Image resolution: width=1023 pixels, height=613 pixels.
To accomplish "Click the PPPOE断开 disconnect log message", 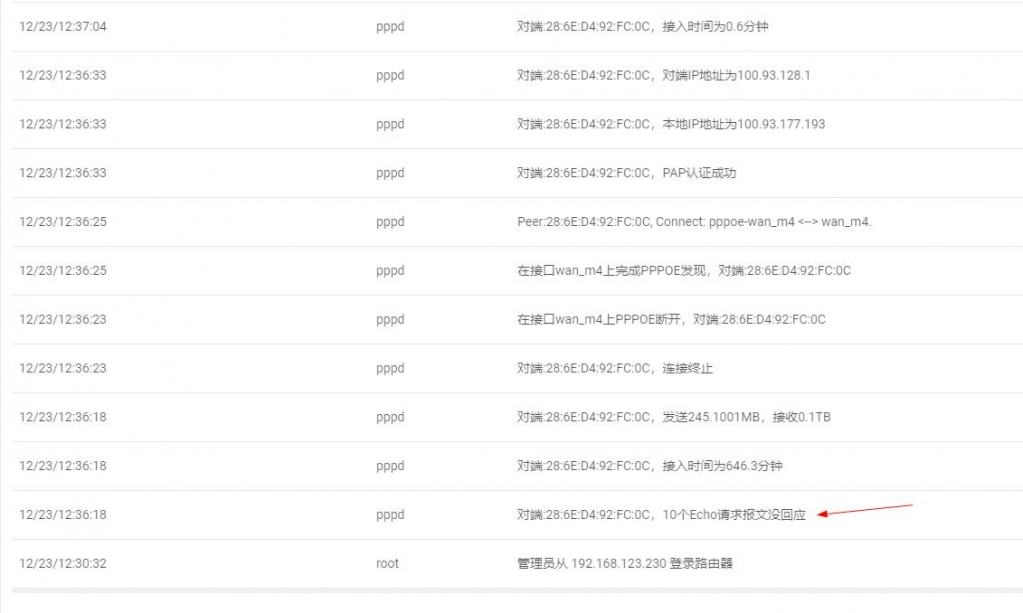I will (670, 320).
